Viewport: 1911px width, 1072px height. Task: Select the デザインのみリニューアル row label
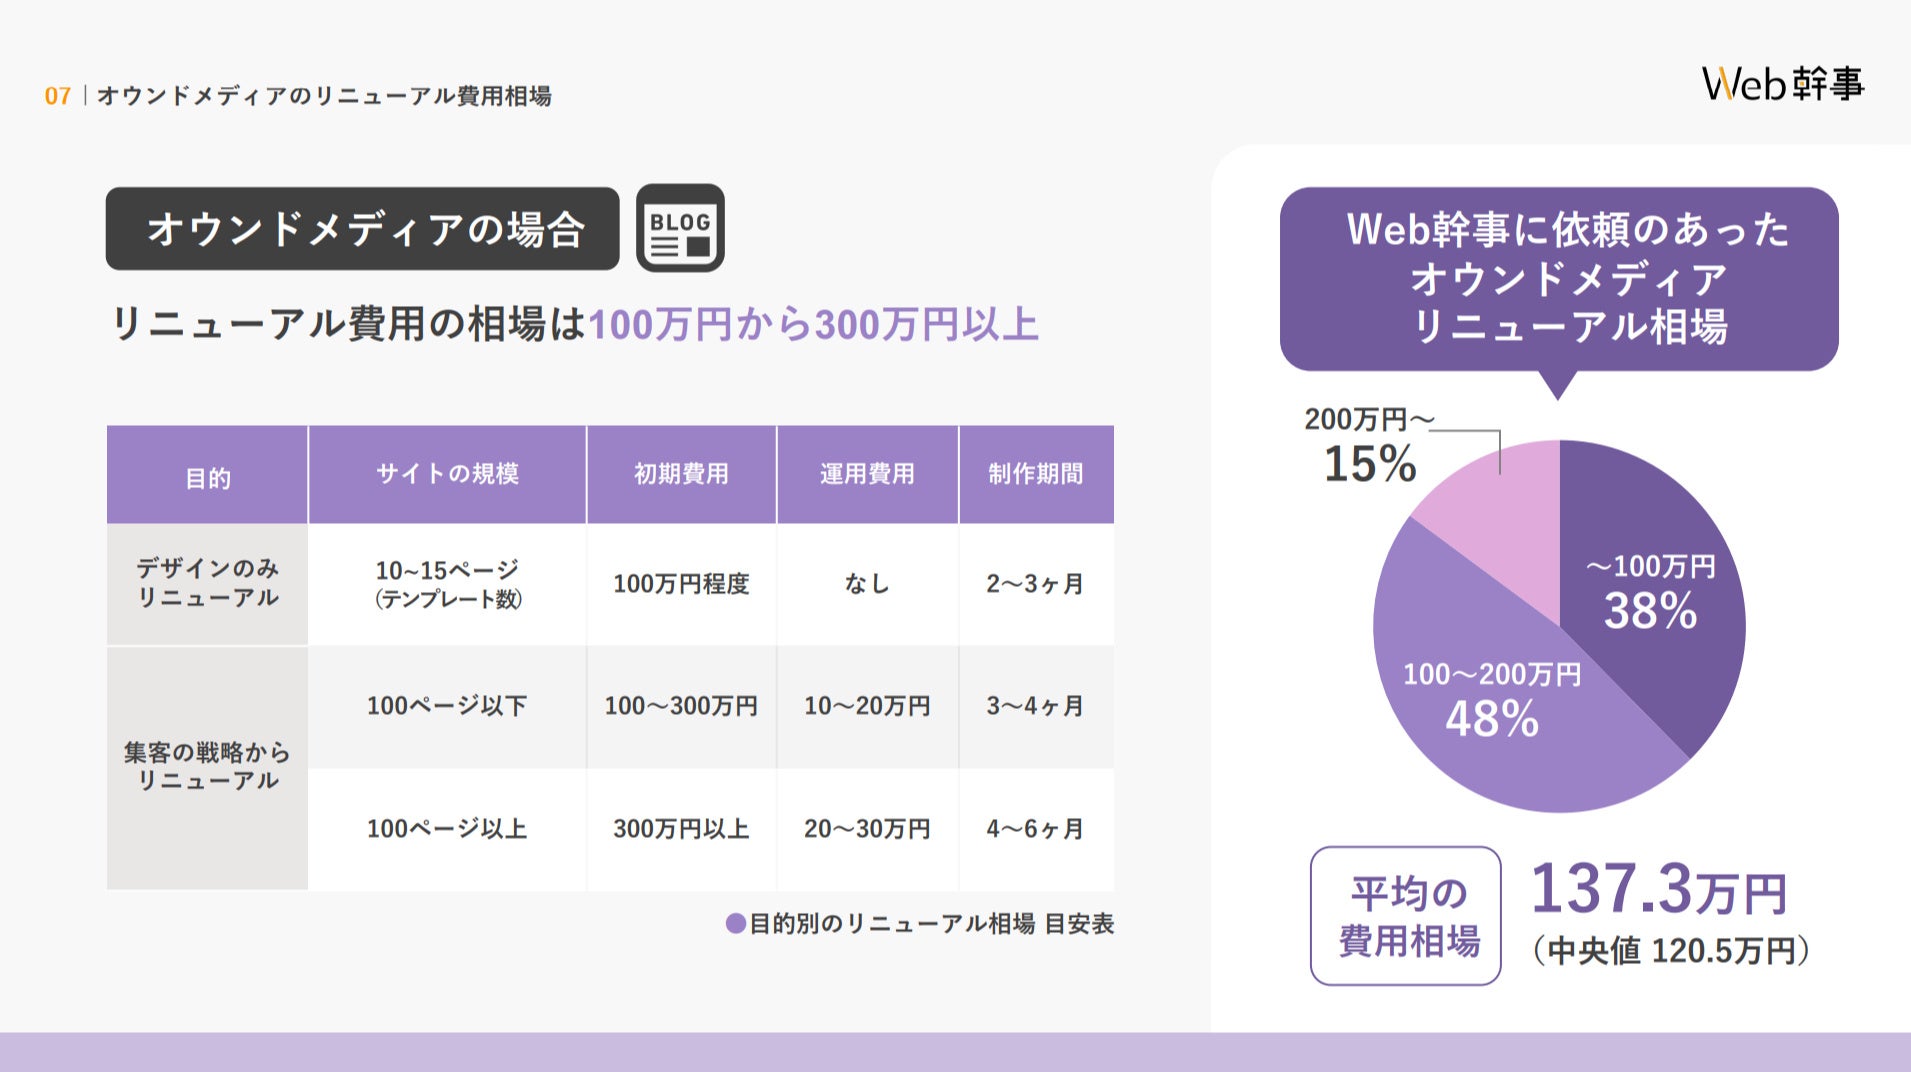click(x=207, y=584)
